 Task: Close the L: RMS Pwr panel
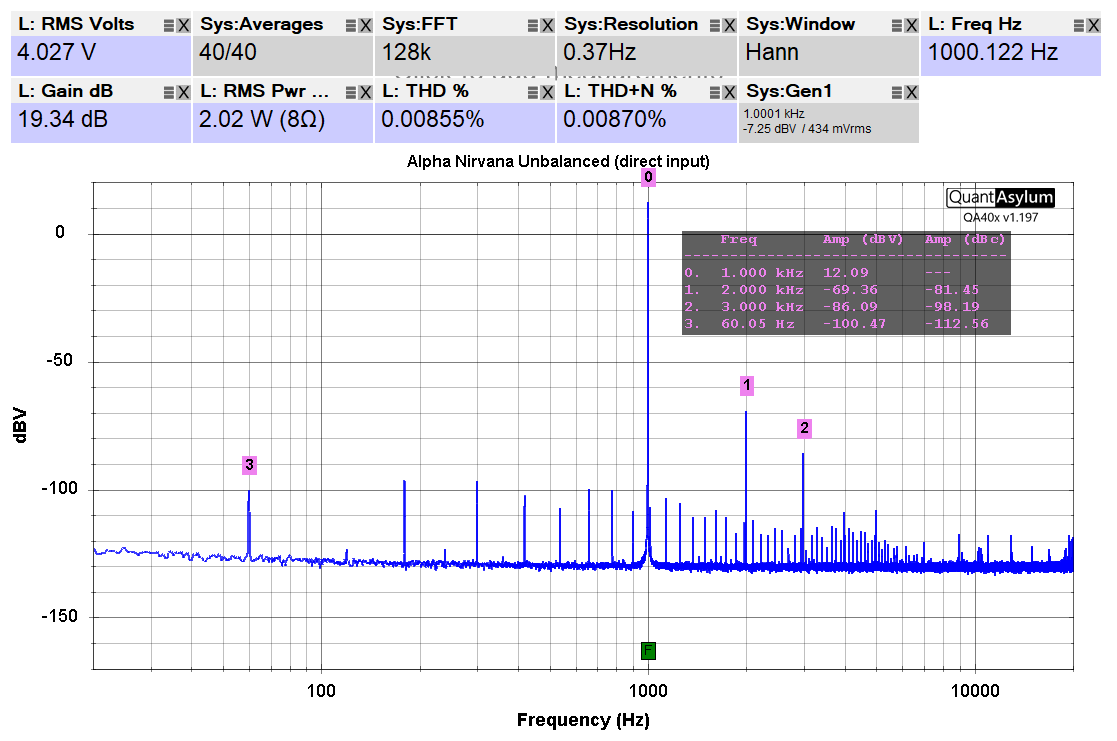[x=365, y=93]
